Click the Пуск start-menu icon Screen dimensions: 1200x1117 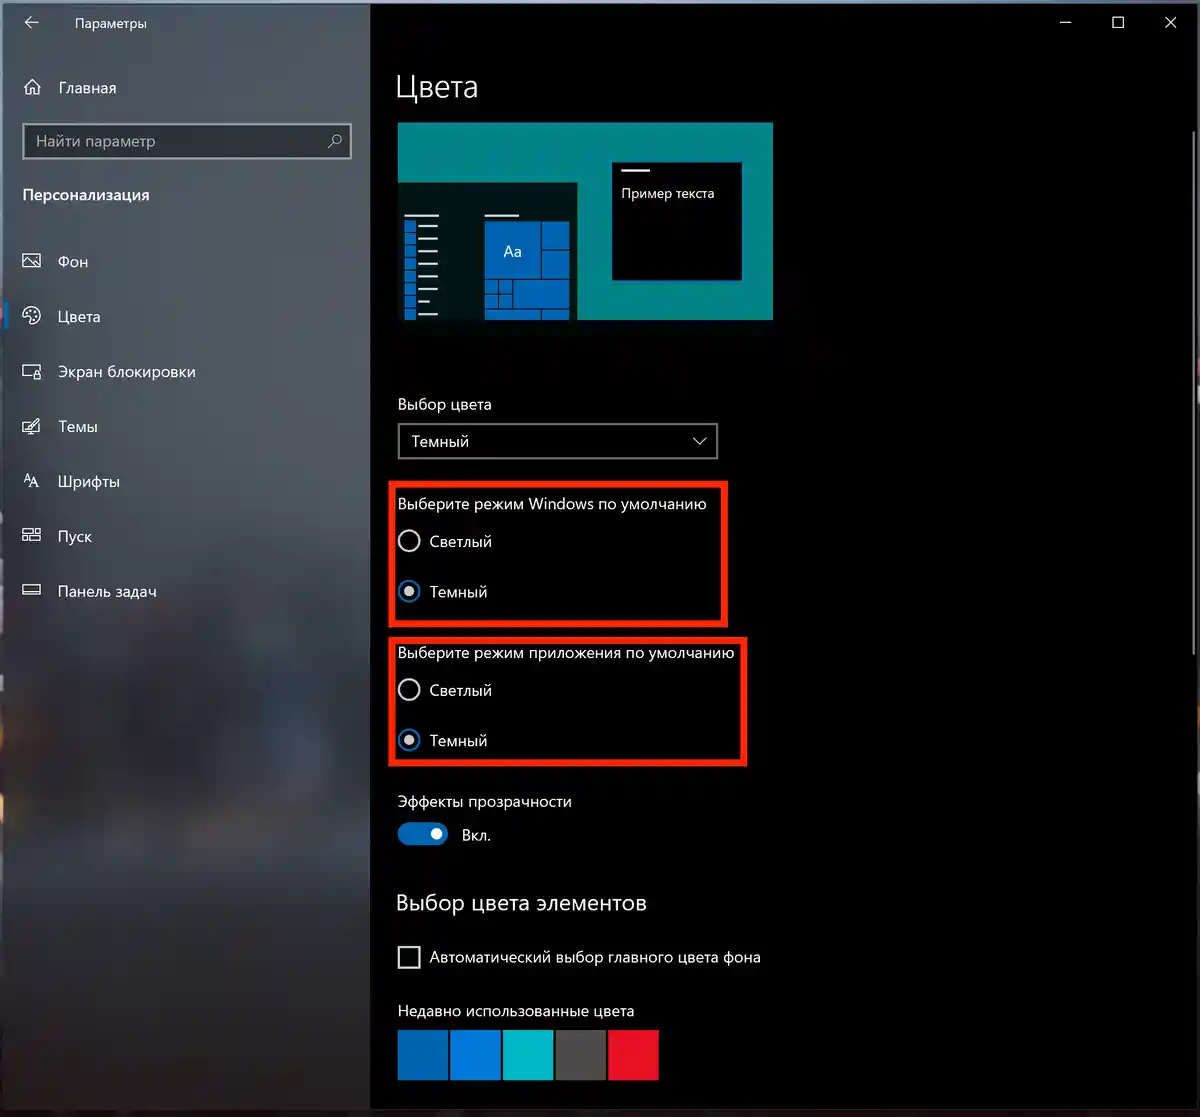click(x=32, y=536)
